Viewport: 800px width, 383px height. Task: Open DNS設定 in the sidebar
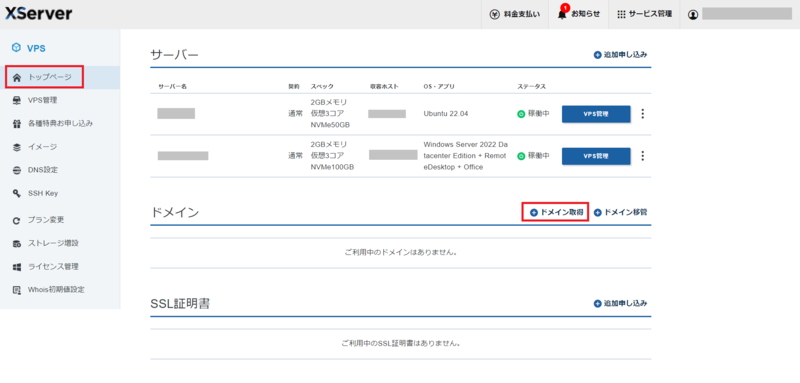click(x=60, y=170)
